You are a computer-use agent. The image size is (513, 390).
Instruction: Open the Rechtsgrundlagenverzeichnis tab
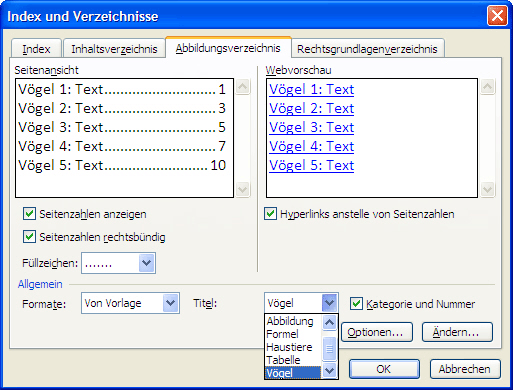coord(367,49)
